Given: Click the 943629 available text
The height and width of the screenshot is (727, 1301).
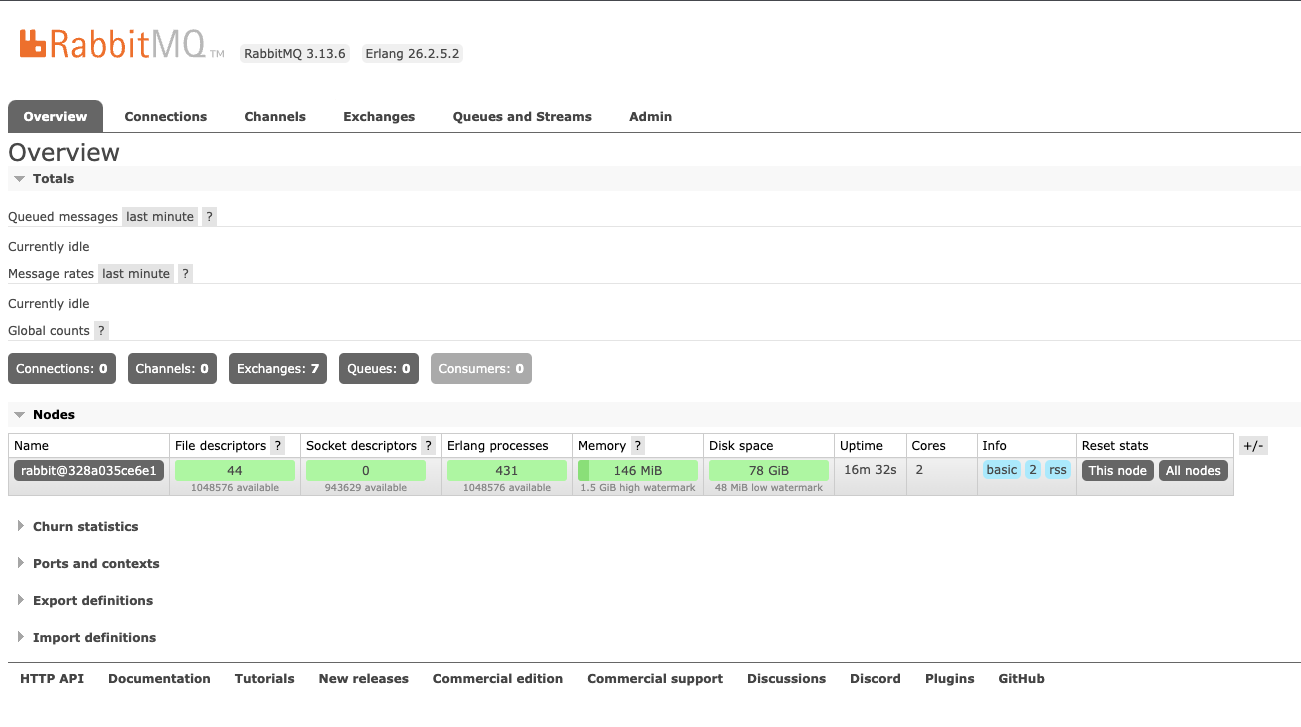Looking at the screenshot, I should click(366, 488).
